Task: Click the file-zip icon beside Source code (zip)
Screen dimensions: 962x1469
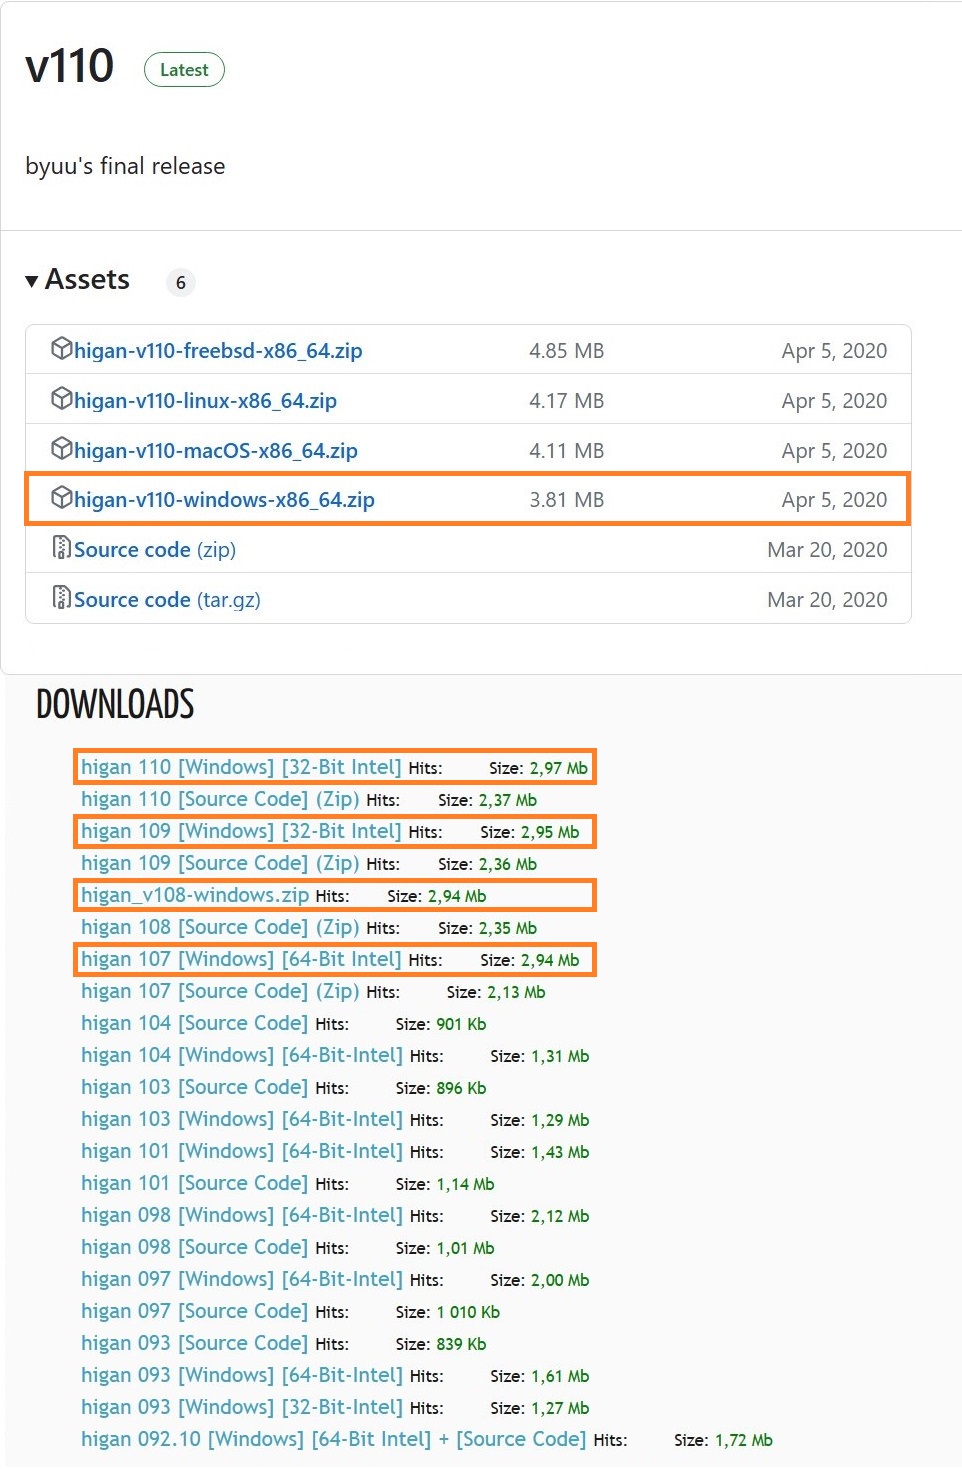Action: (x=62, y=548)
